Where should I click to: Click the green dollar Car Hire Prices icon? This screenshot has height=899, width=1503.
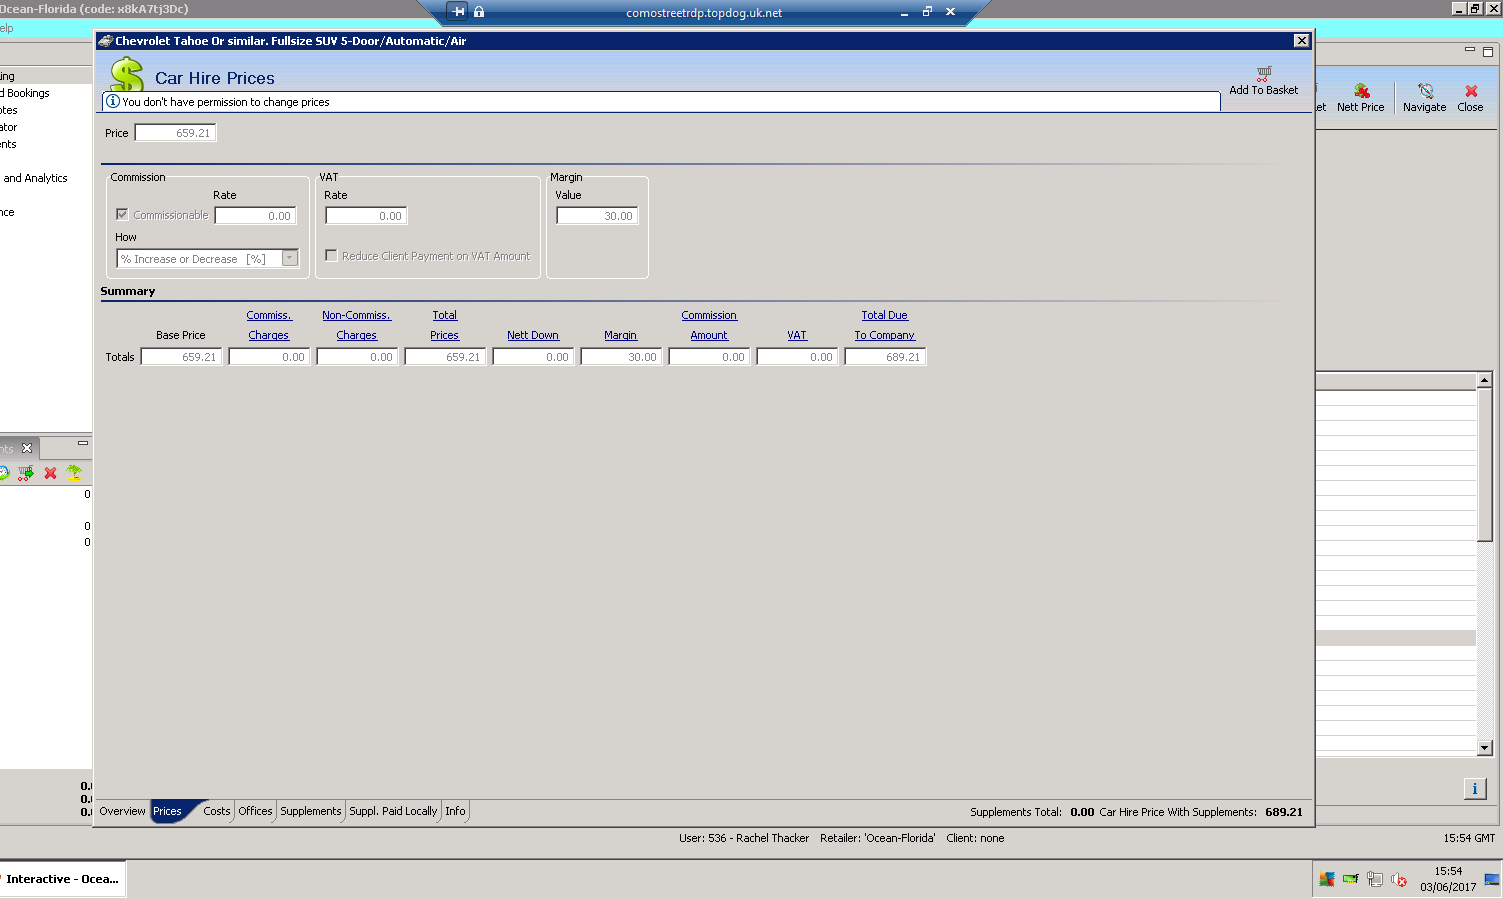[x=127, y=74]
